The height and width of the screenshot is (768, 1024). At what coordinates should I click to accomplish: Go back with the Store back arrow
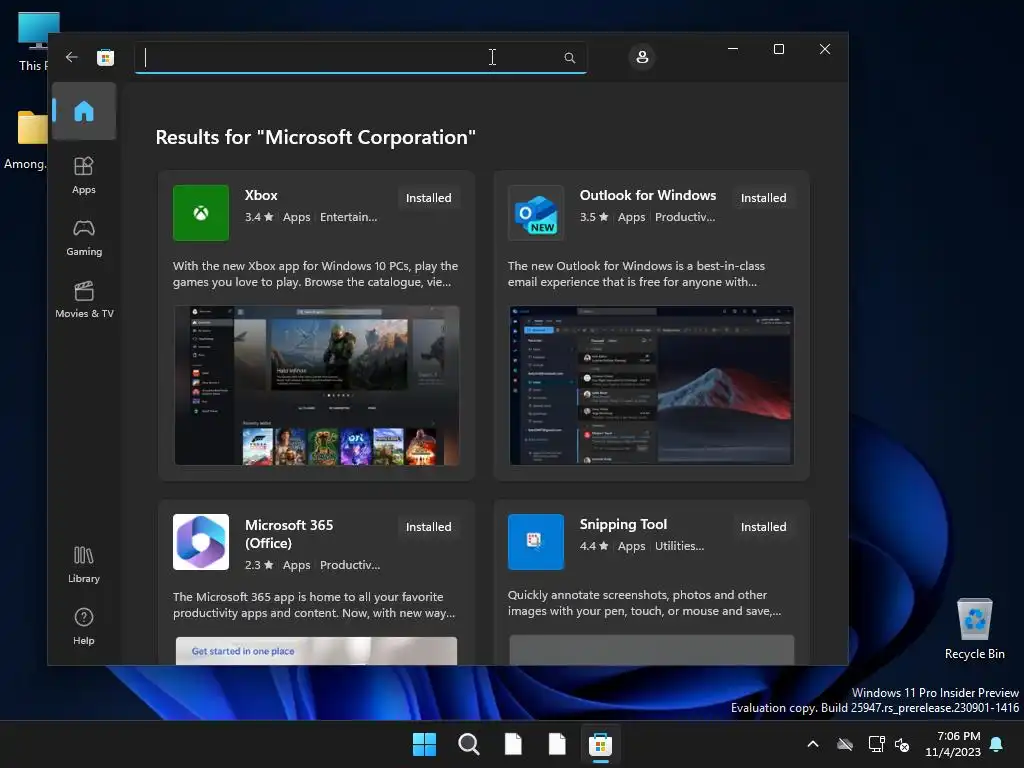[x=72, y=57]
